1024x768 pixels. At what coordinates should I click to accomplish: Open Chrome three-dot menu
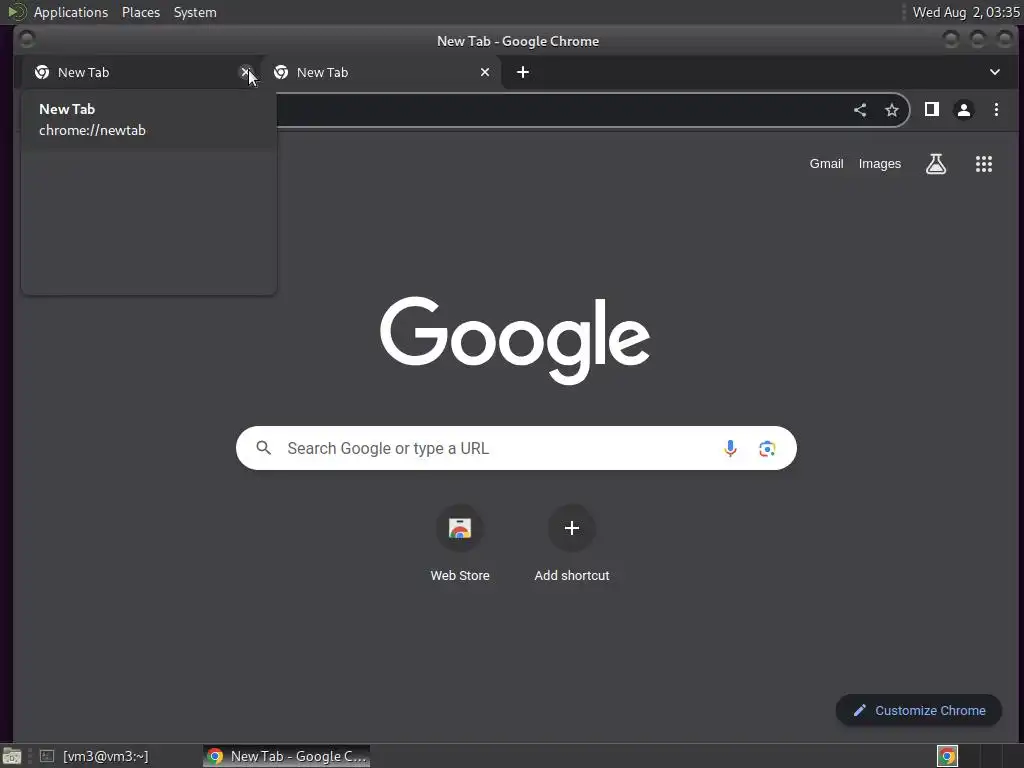pos(996,110)
